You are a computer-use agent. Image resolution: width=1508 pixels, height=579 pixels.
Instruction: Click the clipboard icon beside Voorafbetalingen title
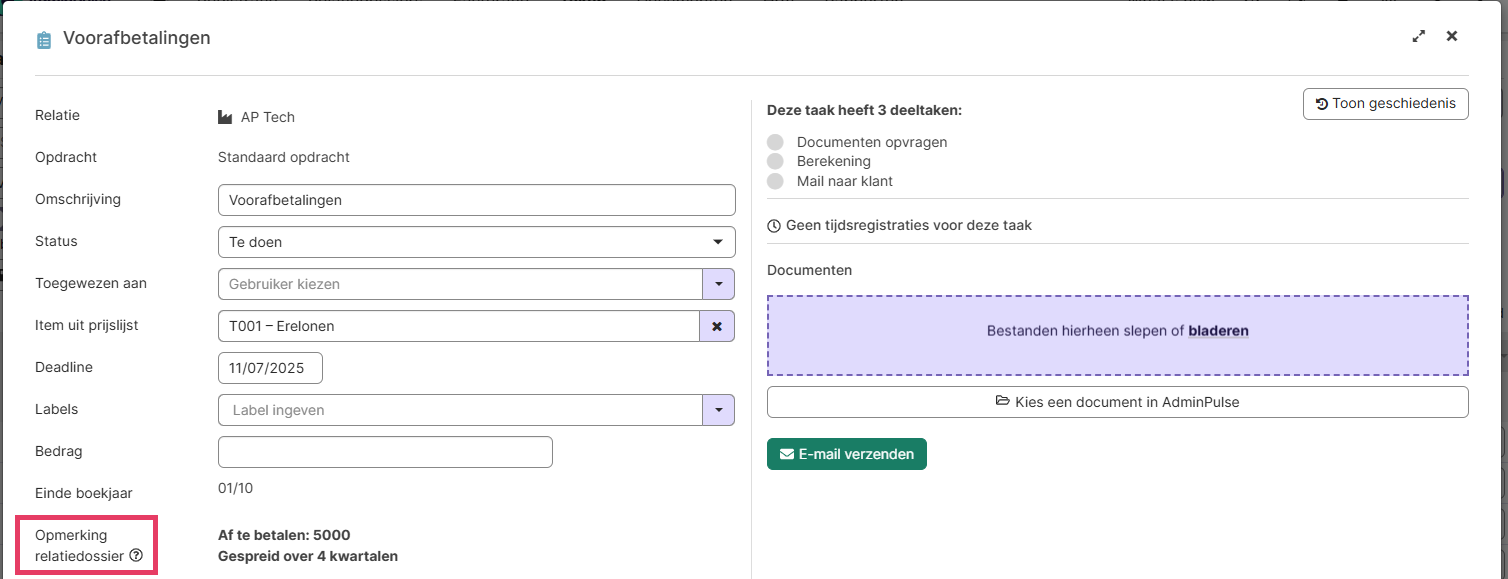tap(43, 40)
